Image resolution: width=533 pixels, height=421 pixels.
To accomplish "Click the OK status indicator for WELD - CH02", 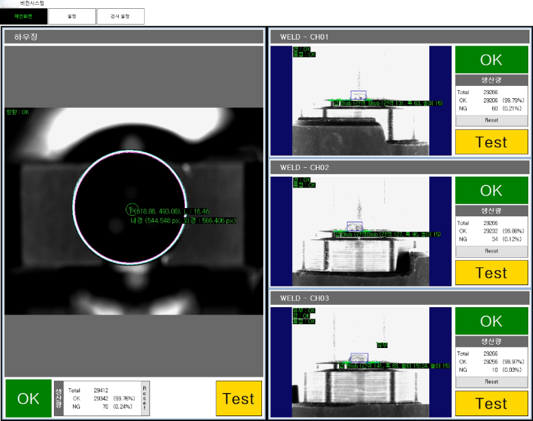I will 491,191.
